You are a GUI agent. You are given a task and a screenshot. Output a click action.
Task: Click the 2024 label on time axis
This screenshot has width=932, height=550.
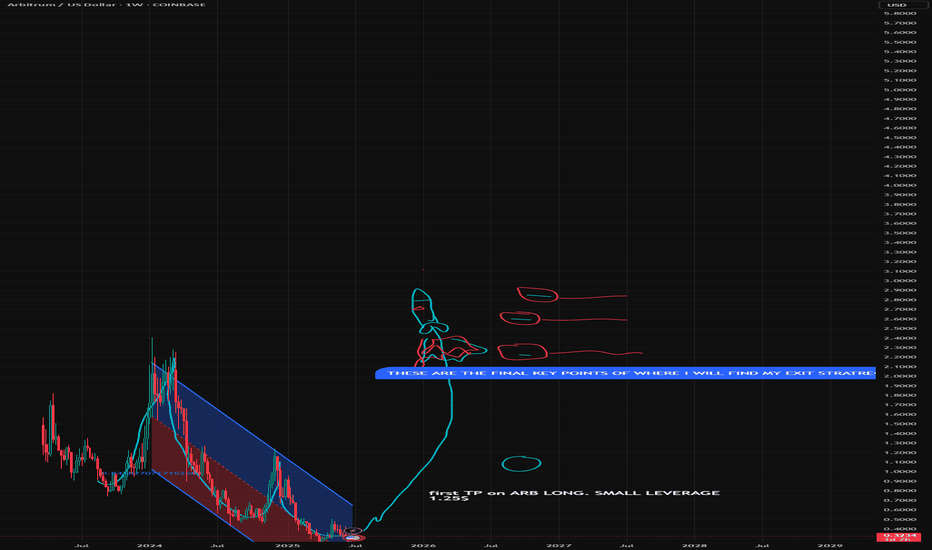[x=148, y=546]
